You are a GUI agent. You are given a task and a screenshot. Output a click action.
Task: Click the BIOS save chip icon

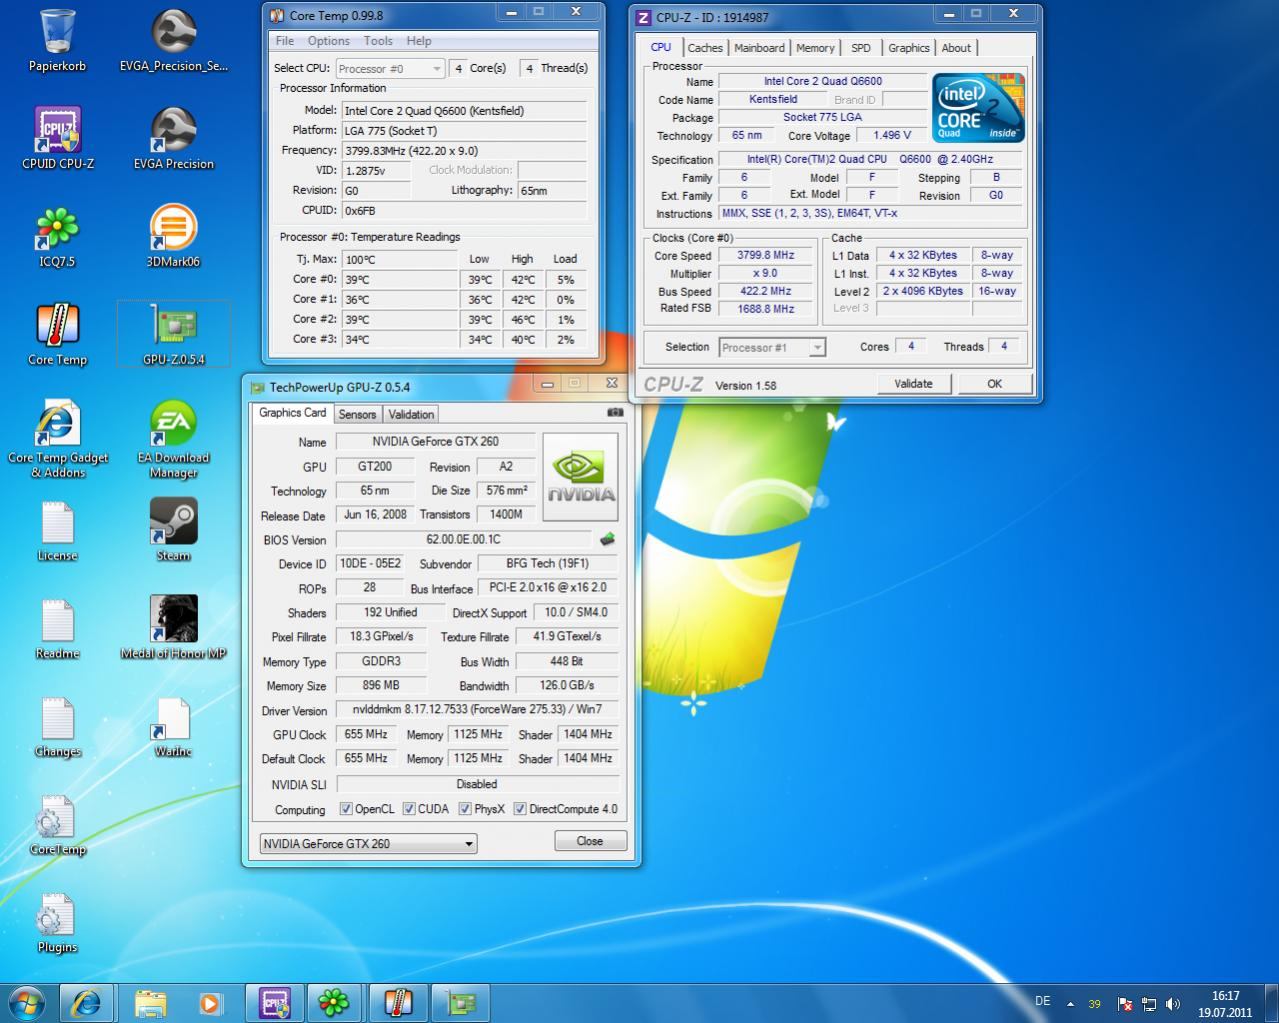pyautogui.click(x=607, y=539)
